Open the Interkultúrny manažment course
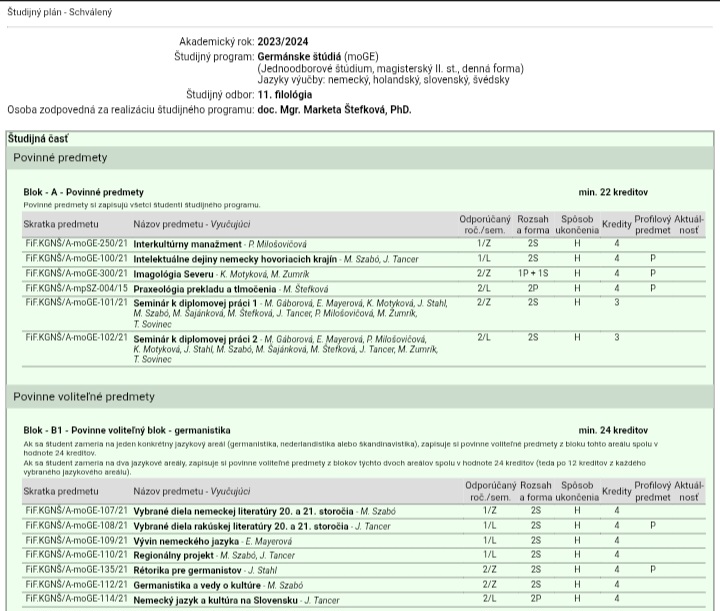The height and width of the screenshot is (611, 720). (x=188, y=244)
